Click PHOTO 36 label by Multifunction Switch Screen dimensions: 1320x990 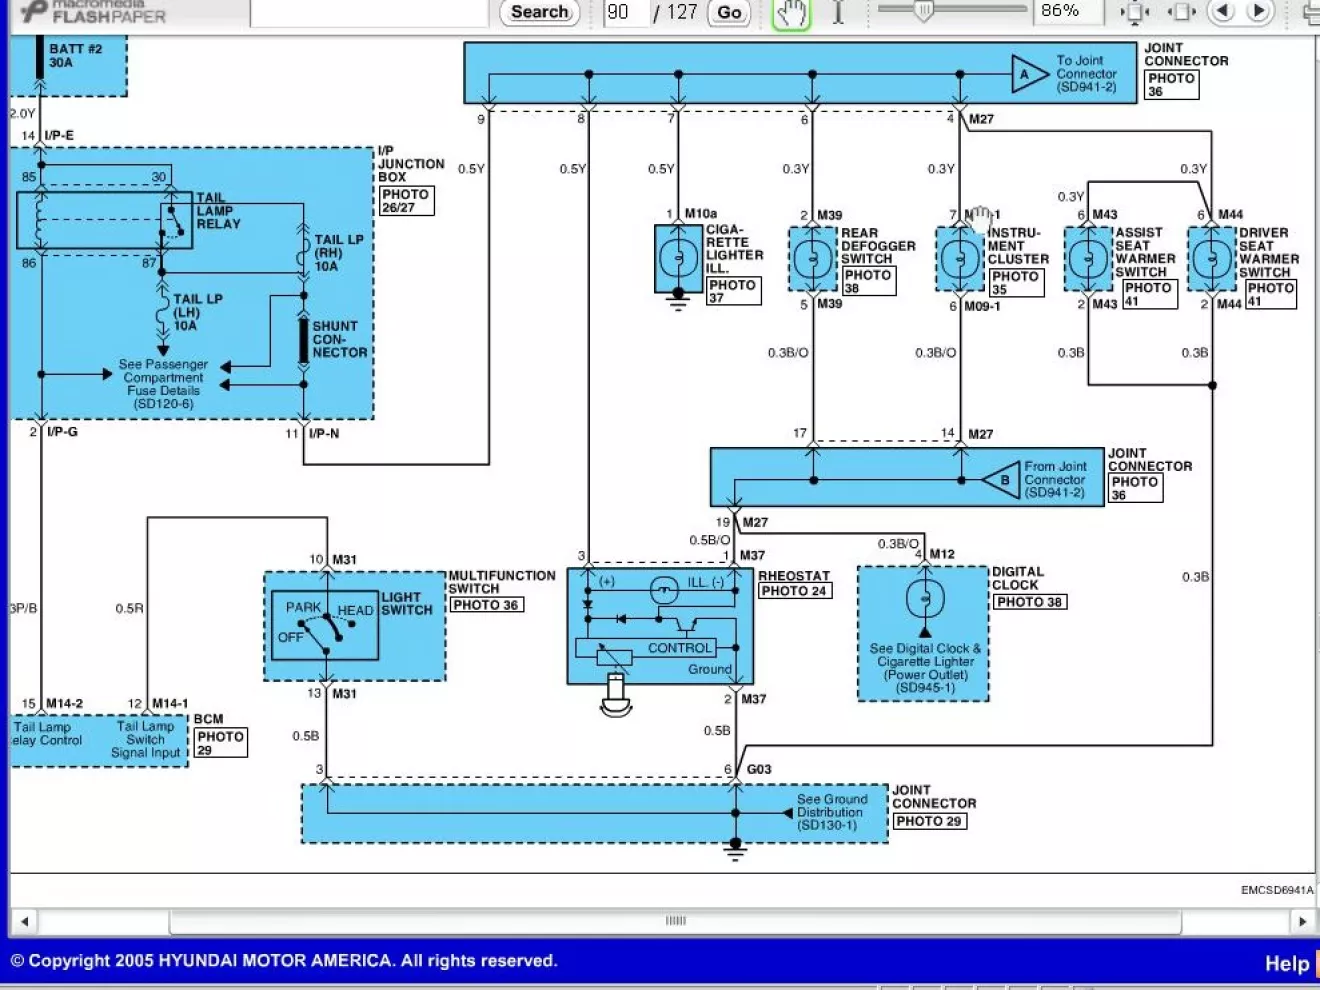click(x=486, y=605)
